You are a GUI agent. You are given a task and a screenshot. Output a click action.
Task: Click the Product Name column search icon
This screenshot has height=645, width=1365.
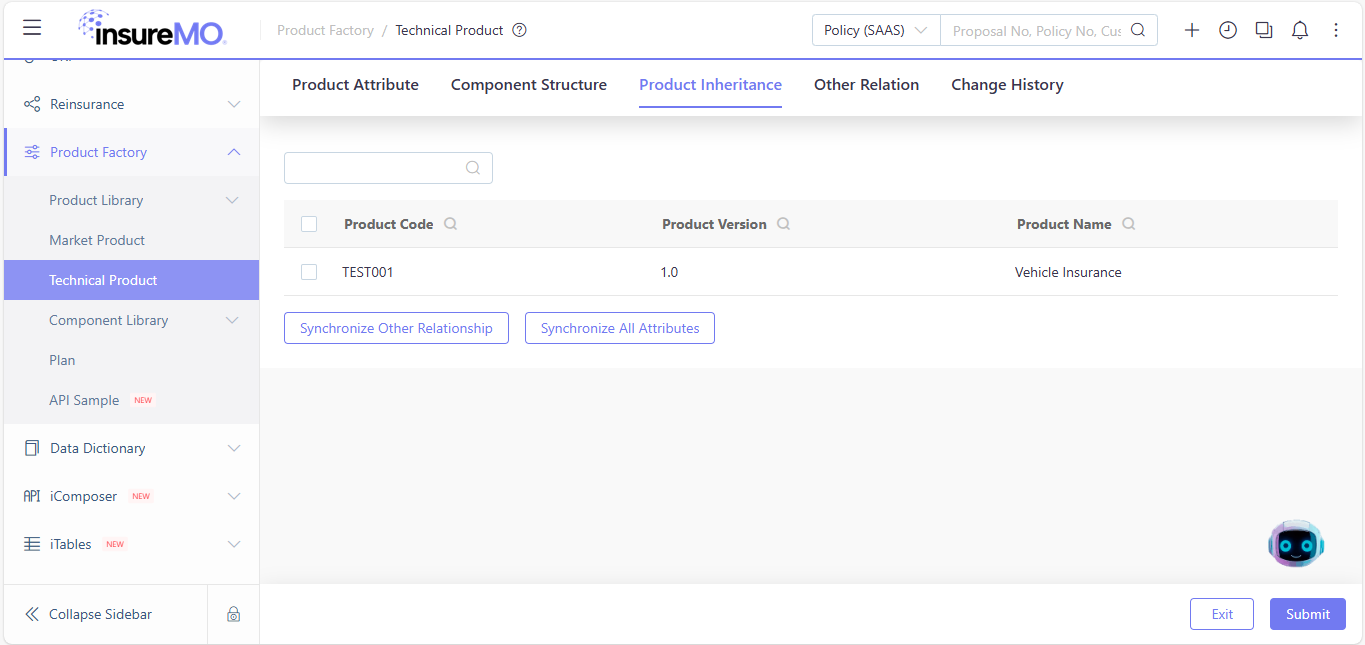(1129, 224)
